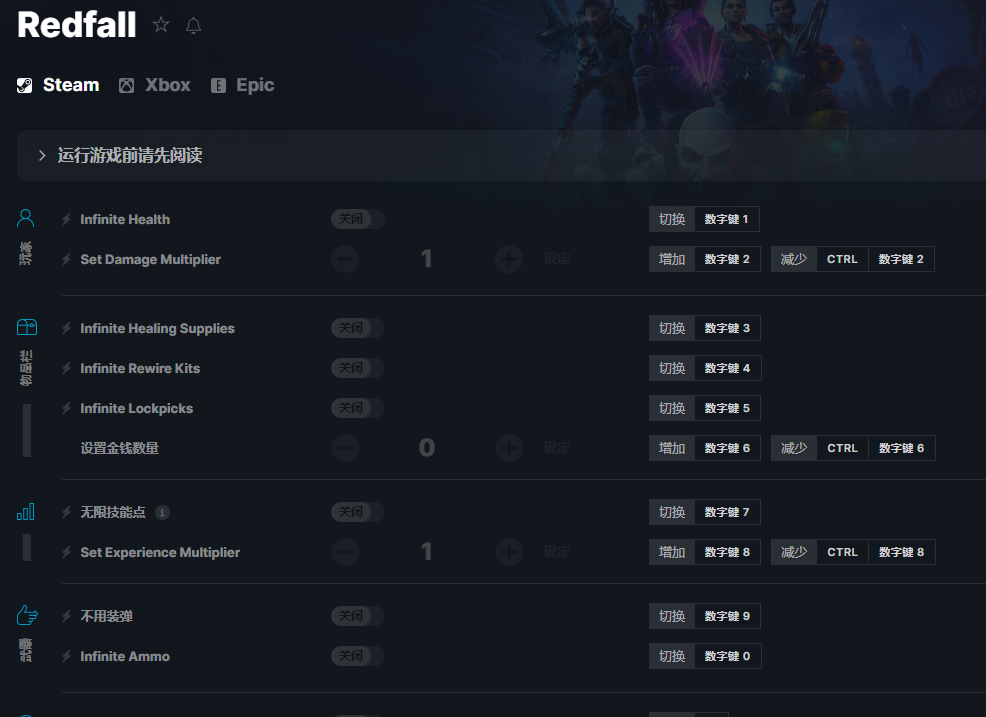Open the info icon next to 无限技能点
Image resolution: width=986 pixels, height=717 pixels.
pos(162,513)
